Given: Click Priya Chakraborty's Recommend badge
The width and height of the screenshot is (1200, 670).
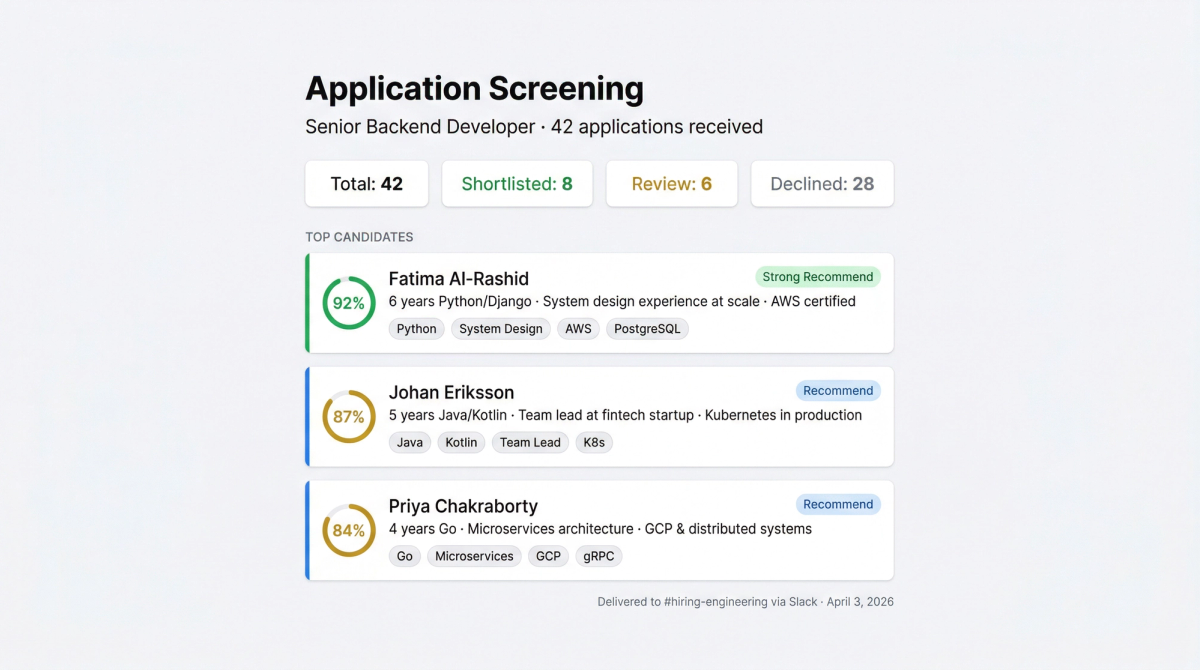Looking at the screenshot, I should point(838,505).
